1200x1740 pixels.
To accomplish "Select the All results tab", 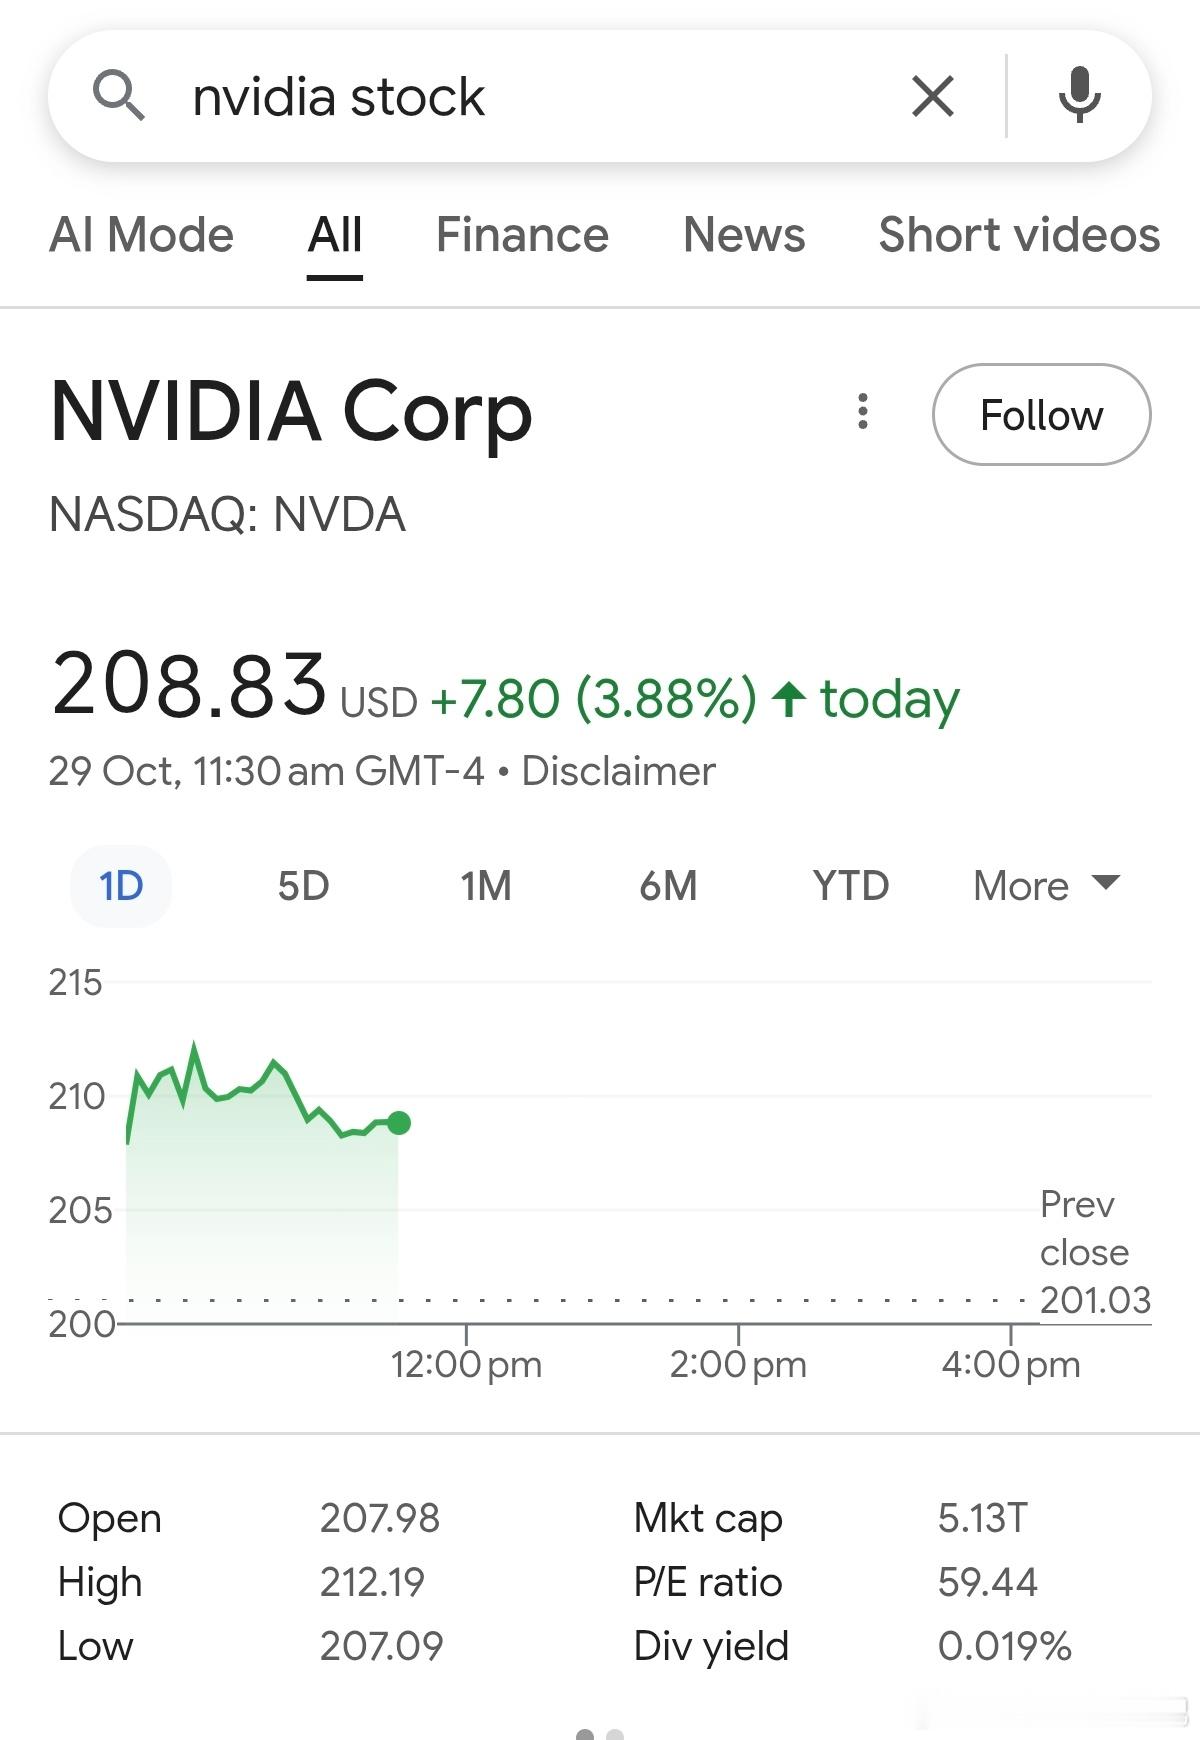I will coord(335,236).
